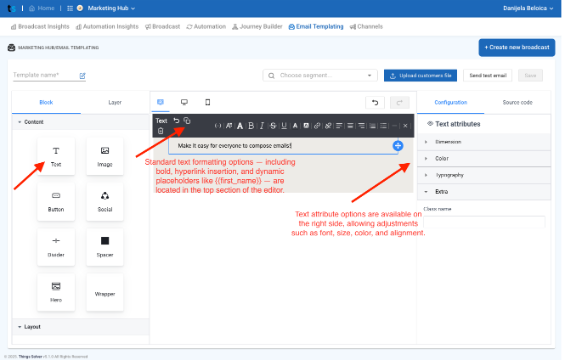Click the back arrow beside the Text label

[x=176, y=121]
